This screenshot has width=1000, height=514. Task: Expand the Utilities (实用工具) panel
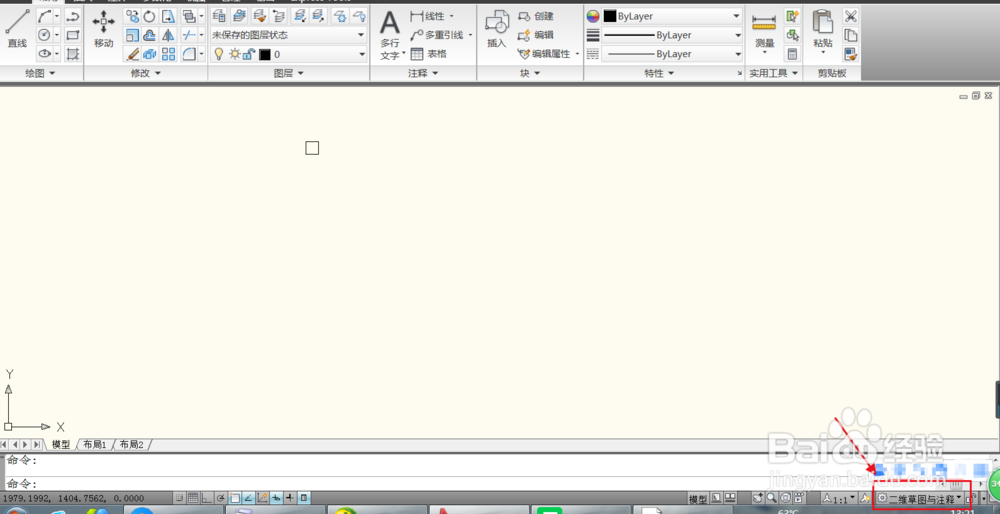pyautogui.click(x=774, y=73)
